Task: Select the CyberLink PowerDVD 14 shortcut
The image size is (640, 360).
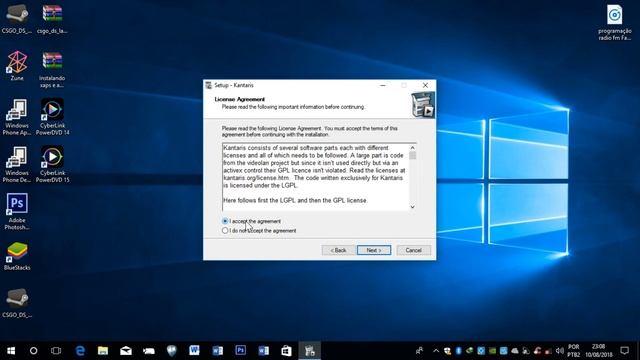Action: coord(52,117)
